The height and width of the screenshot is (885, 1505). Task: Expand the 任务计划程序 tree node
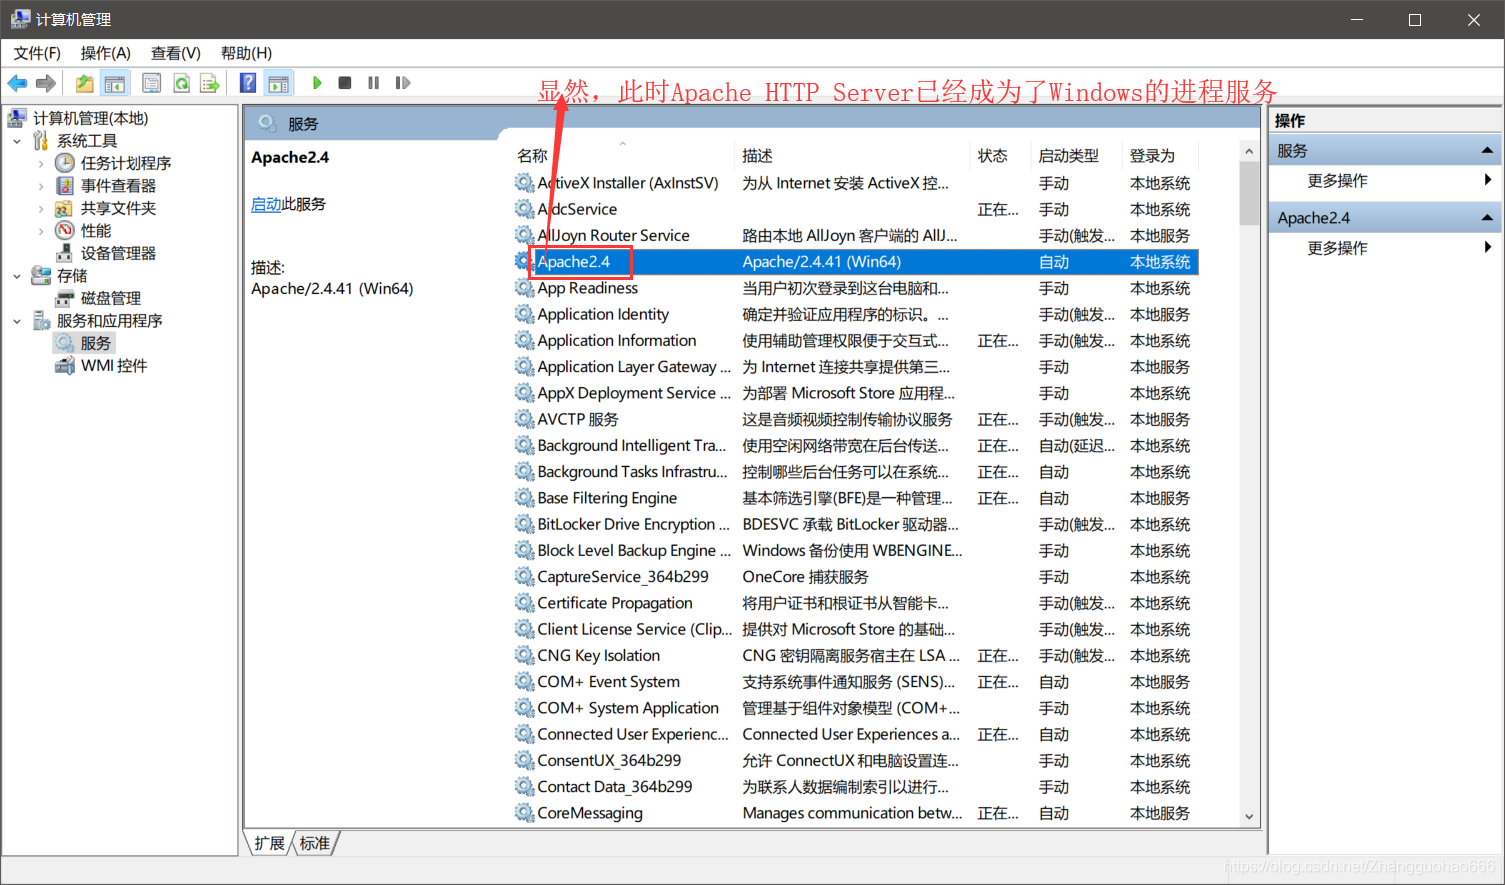click(x=41, y=163)
